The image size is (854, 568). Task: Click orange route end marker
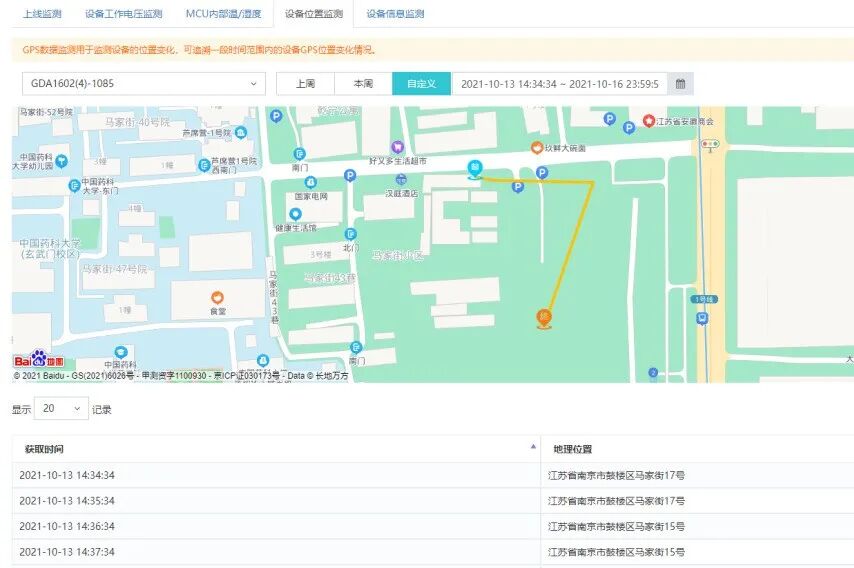point(544,318)
